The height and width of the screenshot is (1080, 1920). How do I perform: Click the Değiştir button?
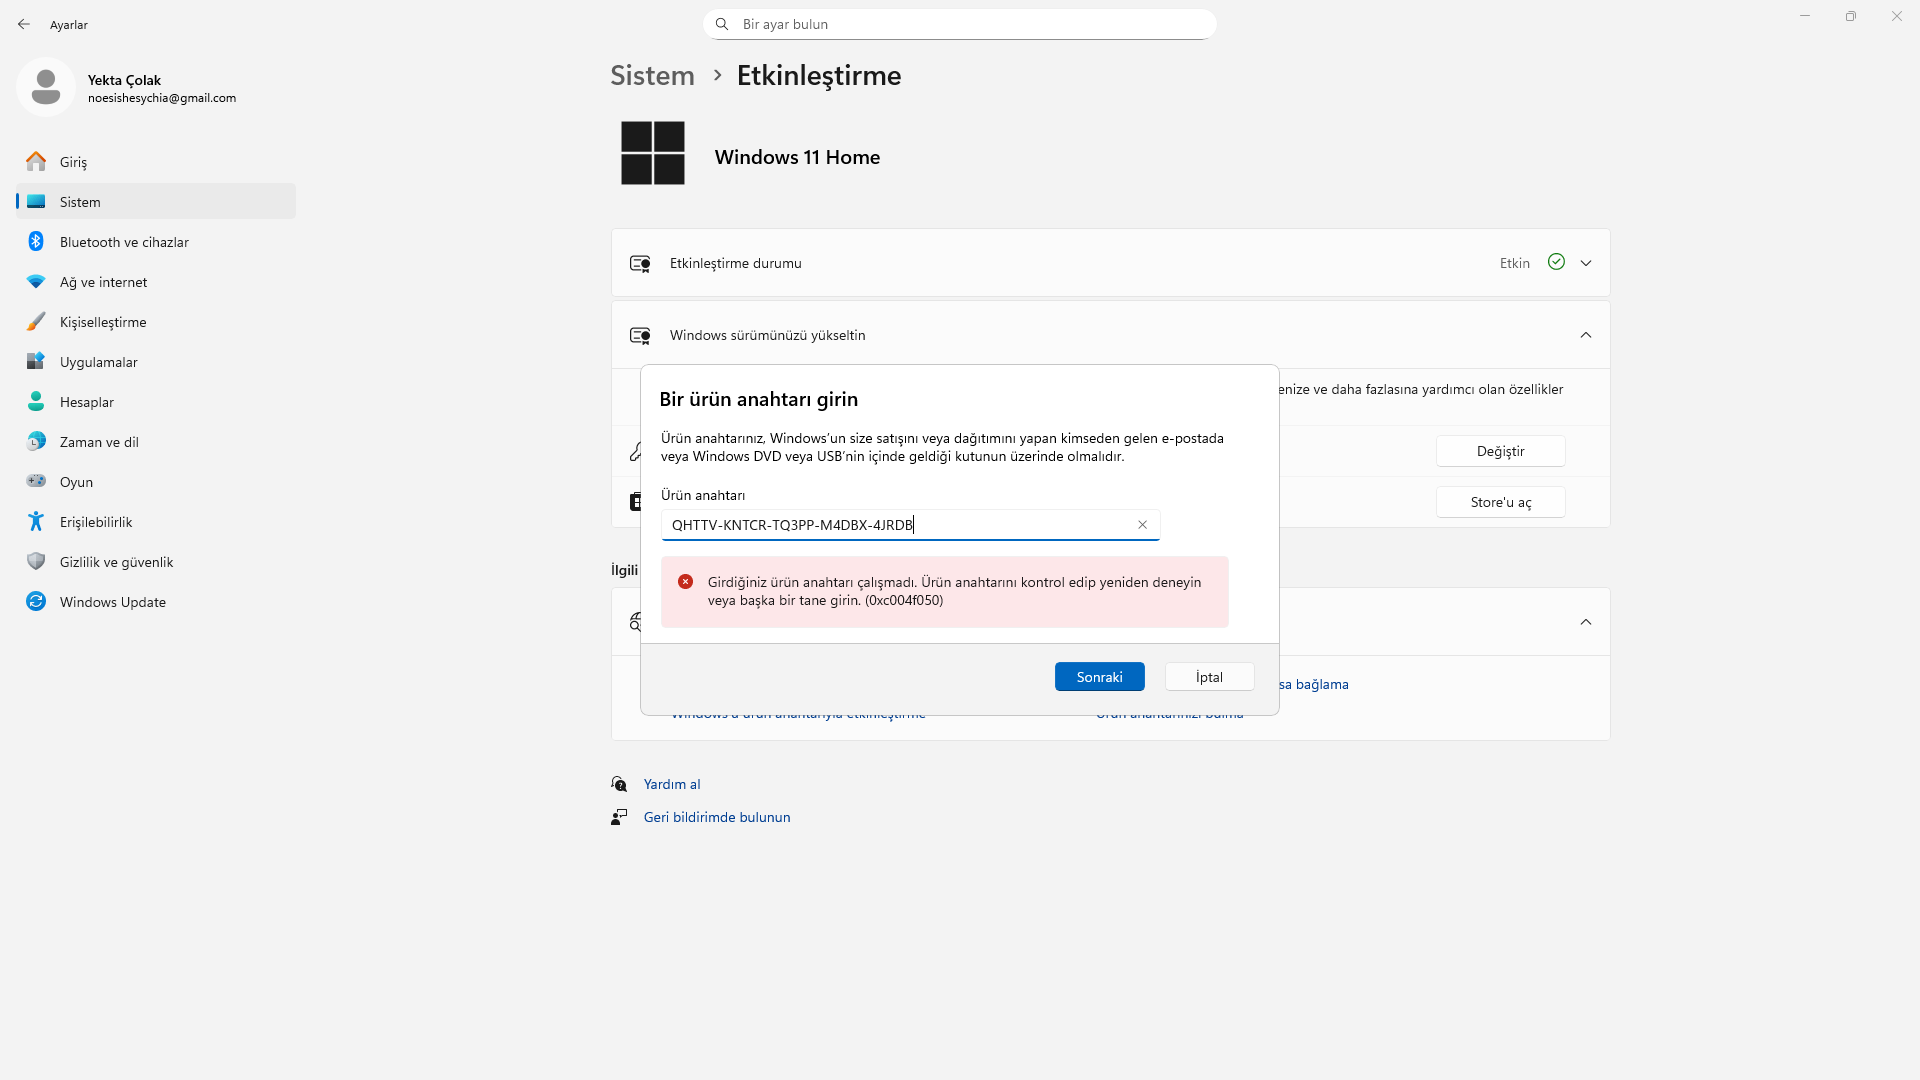pyautogui.click(x=1500, y=451)
